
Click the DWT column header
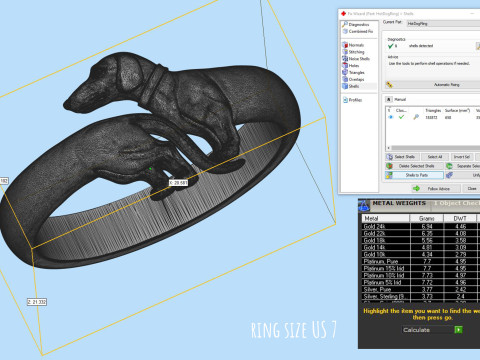tap(460, 218)
